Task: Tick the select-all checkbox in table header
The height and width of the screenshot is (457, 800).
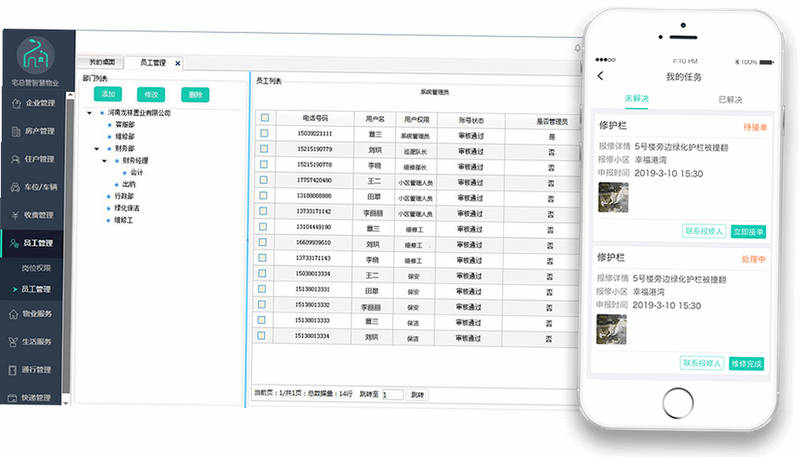Action: click(x=265, y=118)
